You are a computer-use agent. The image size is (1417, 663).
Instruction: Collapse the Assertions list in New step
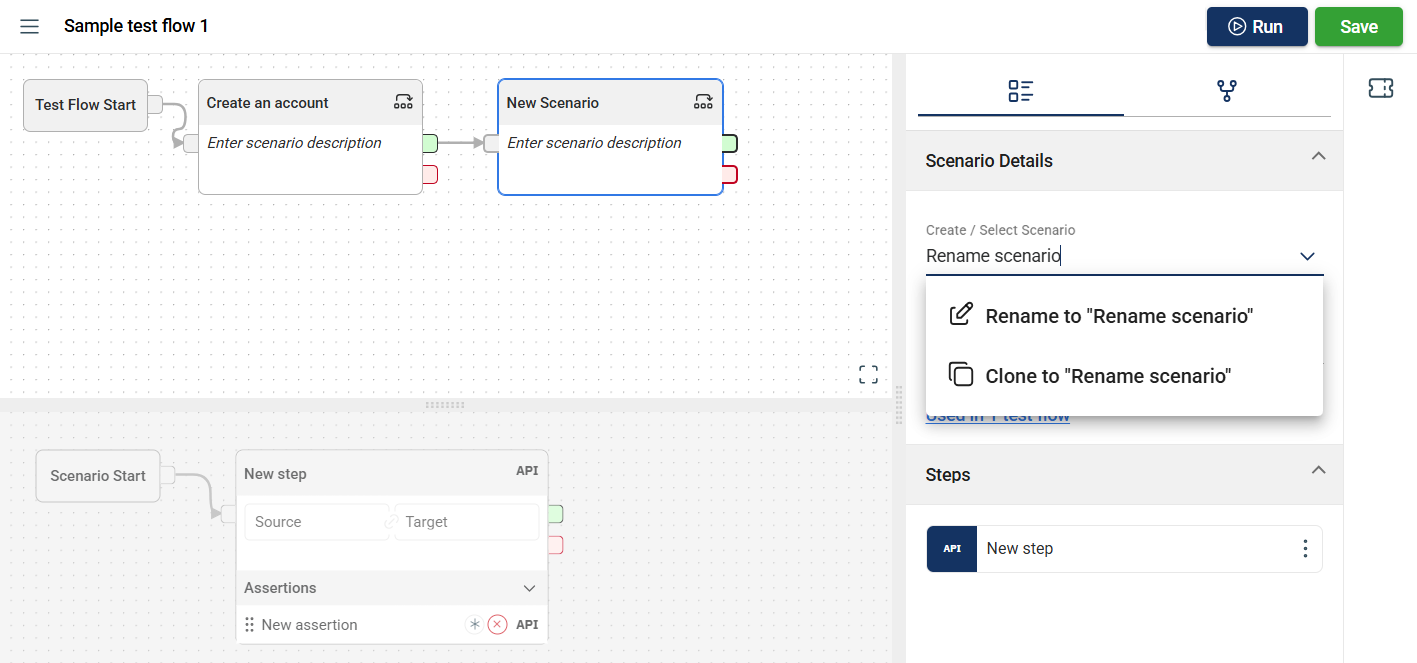[x=530, y=588]
